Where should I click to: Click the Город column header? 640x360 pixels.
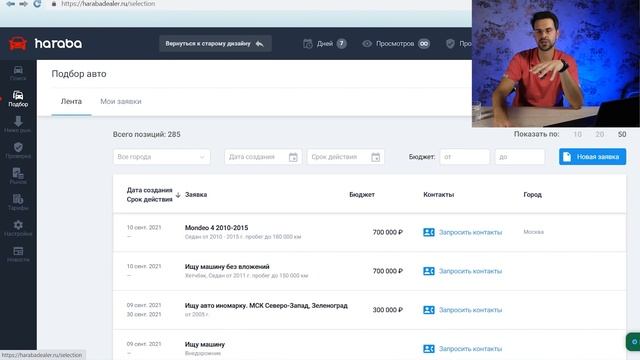pos(532,195)
